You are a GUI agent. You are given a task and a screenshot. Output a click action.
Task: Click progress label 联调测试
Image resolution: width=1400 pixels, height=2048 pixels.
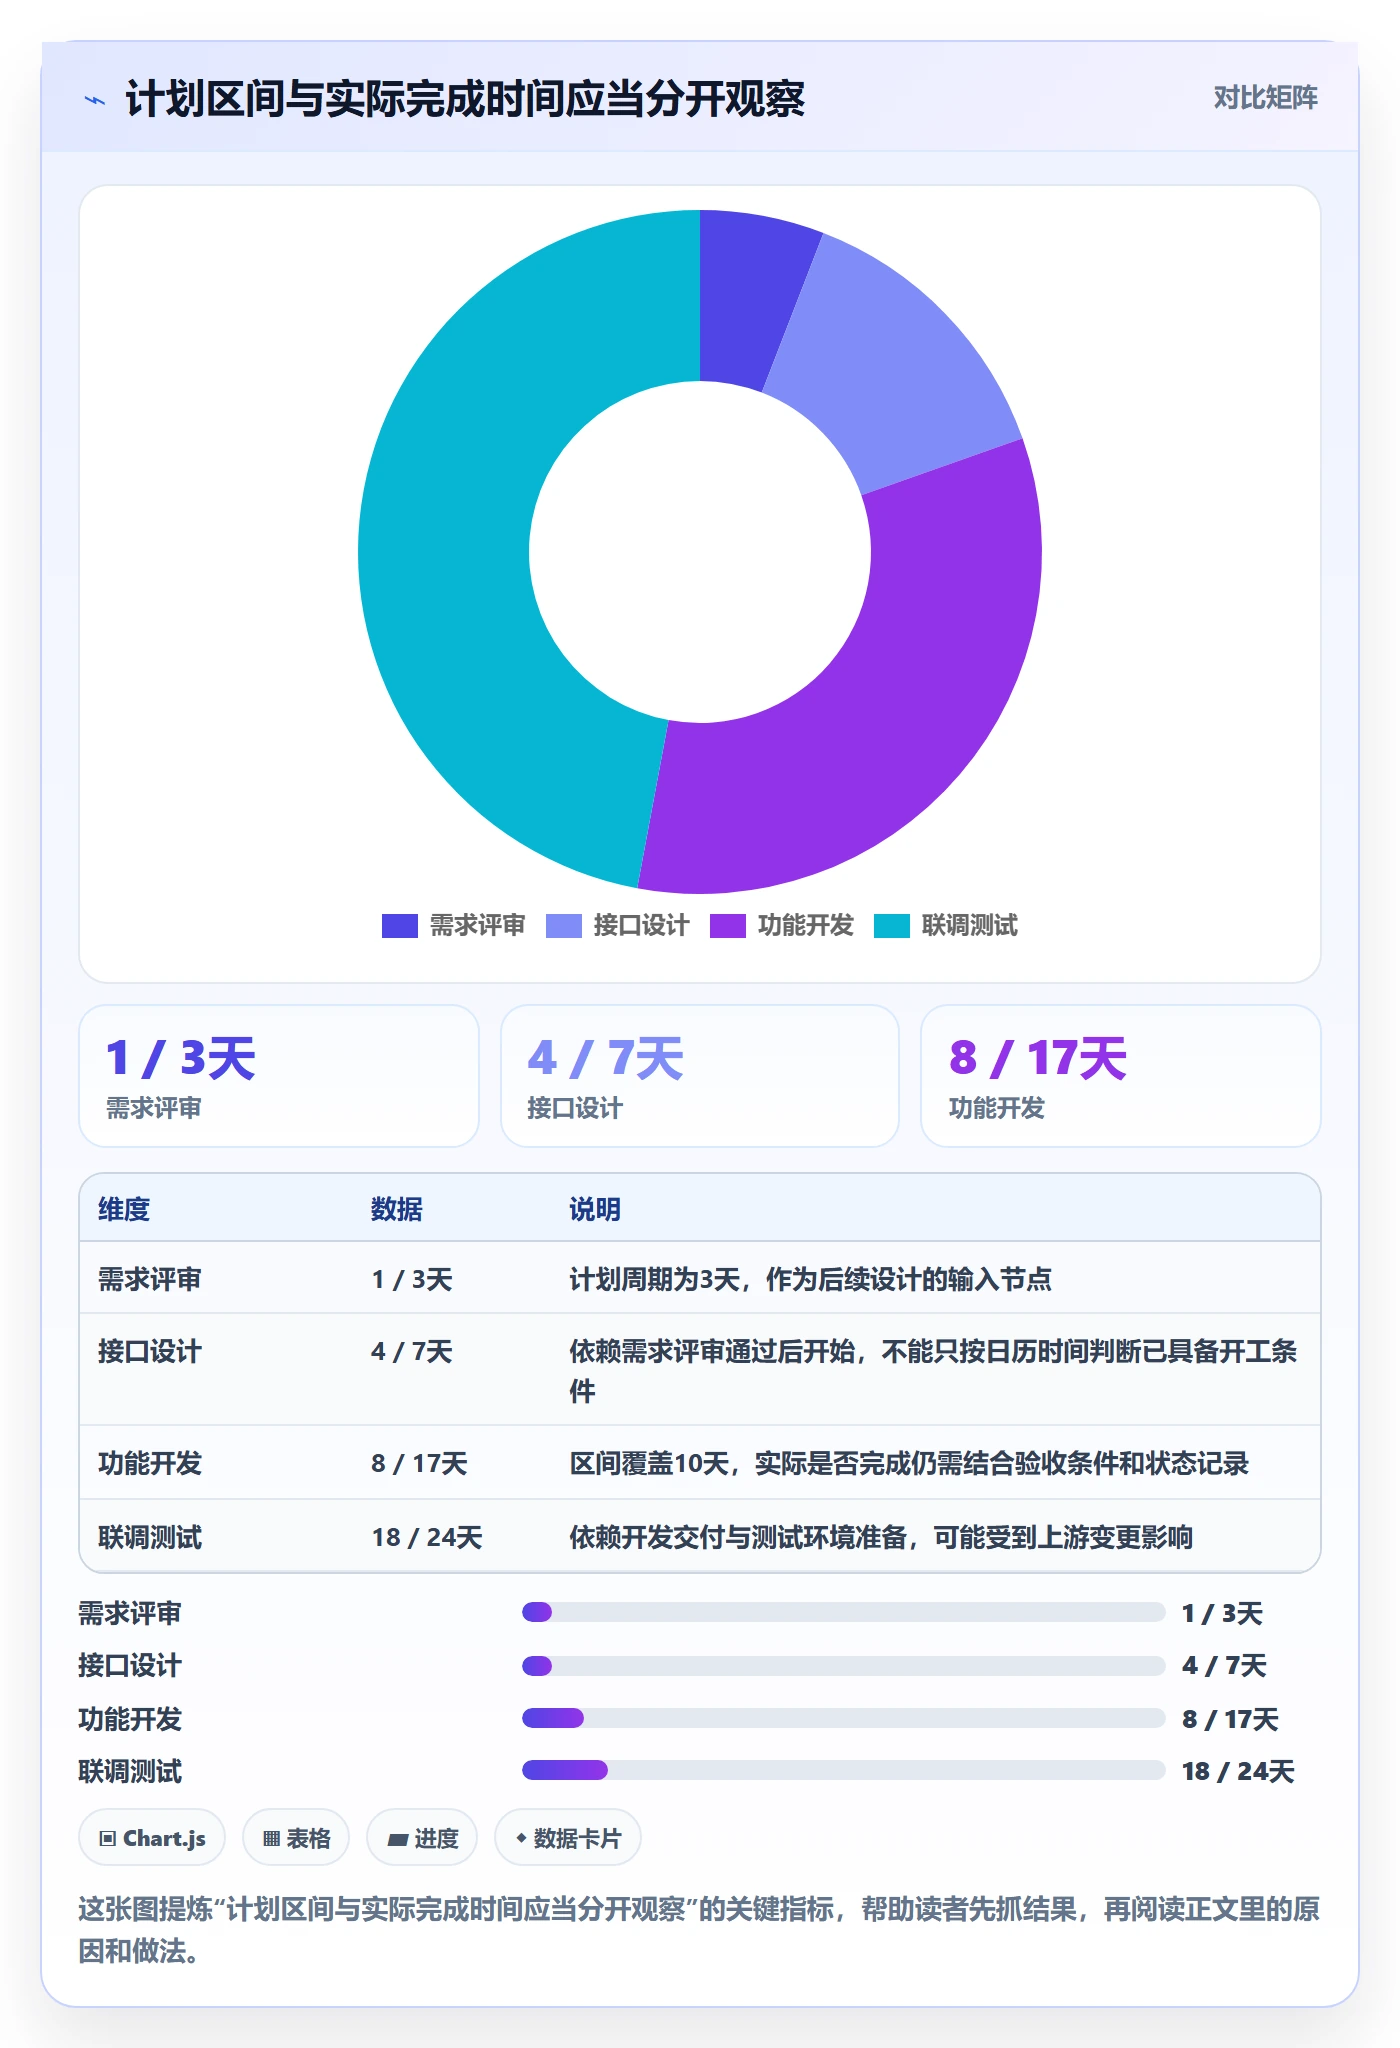pyautogui.click(x=130, y=1771)
